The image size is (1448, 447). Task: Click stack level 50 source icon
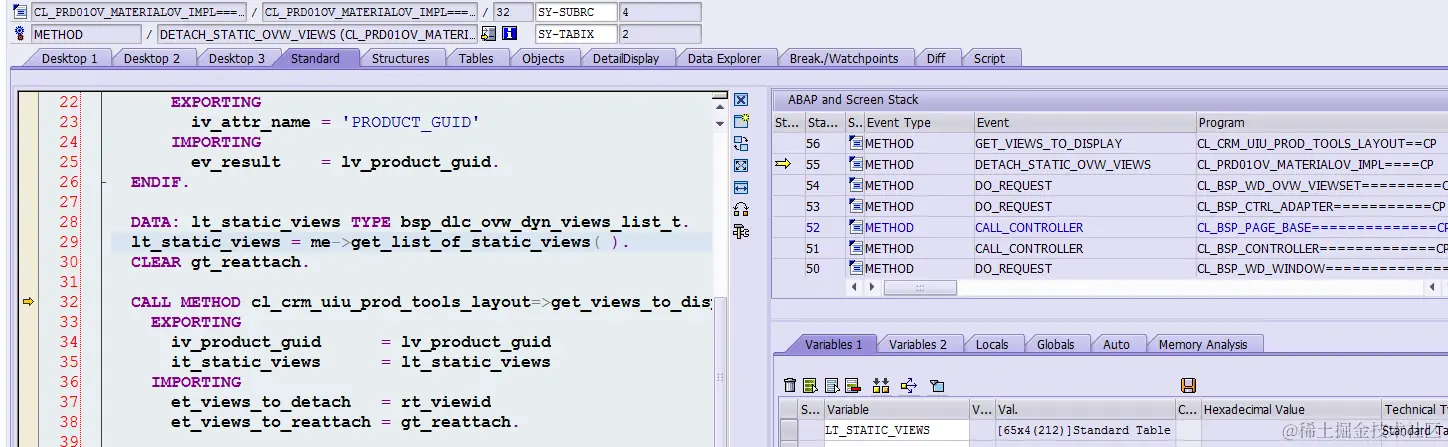coord(855,268)
